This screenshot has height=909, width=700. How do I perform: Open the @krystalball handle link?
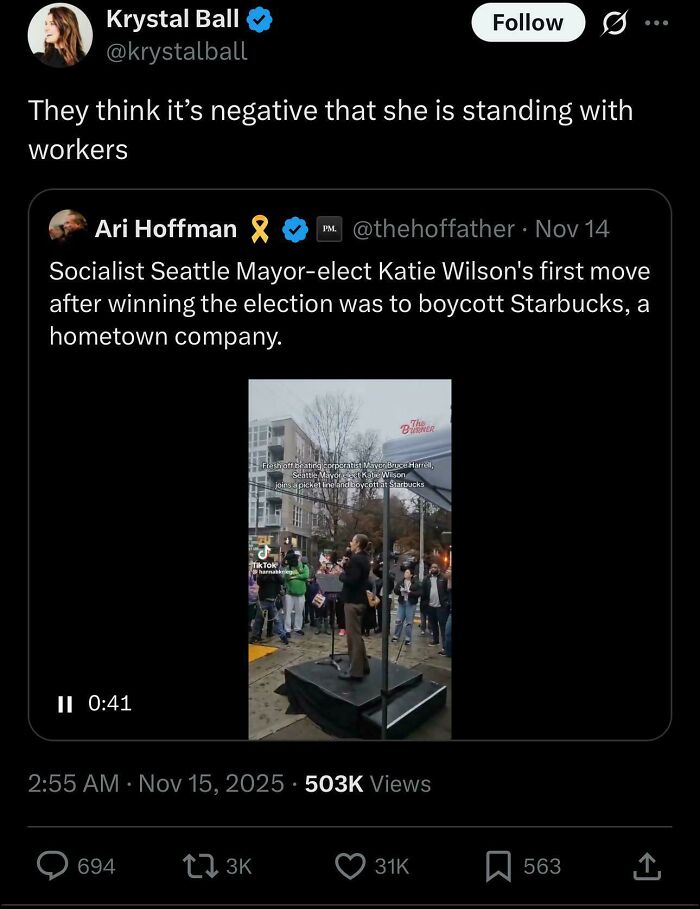pos(176,51)
